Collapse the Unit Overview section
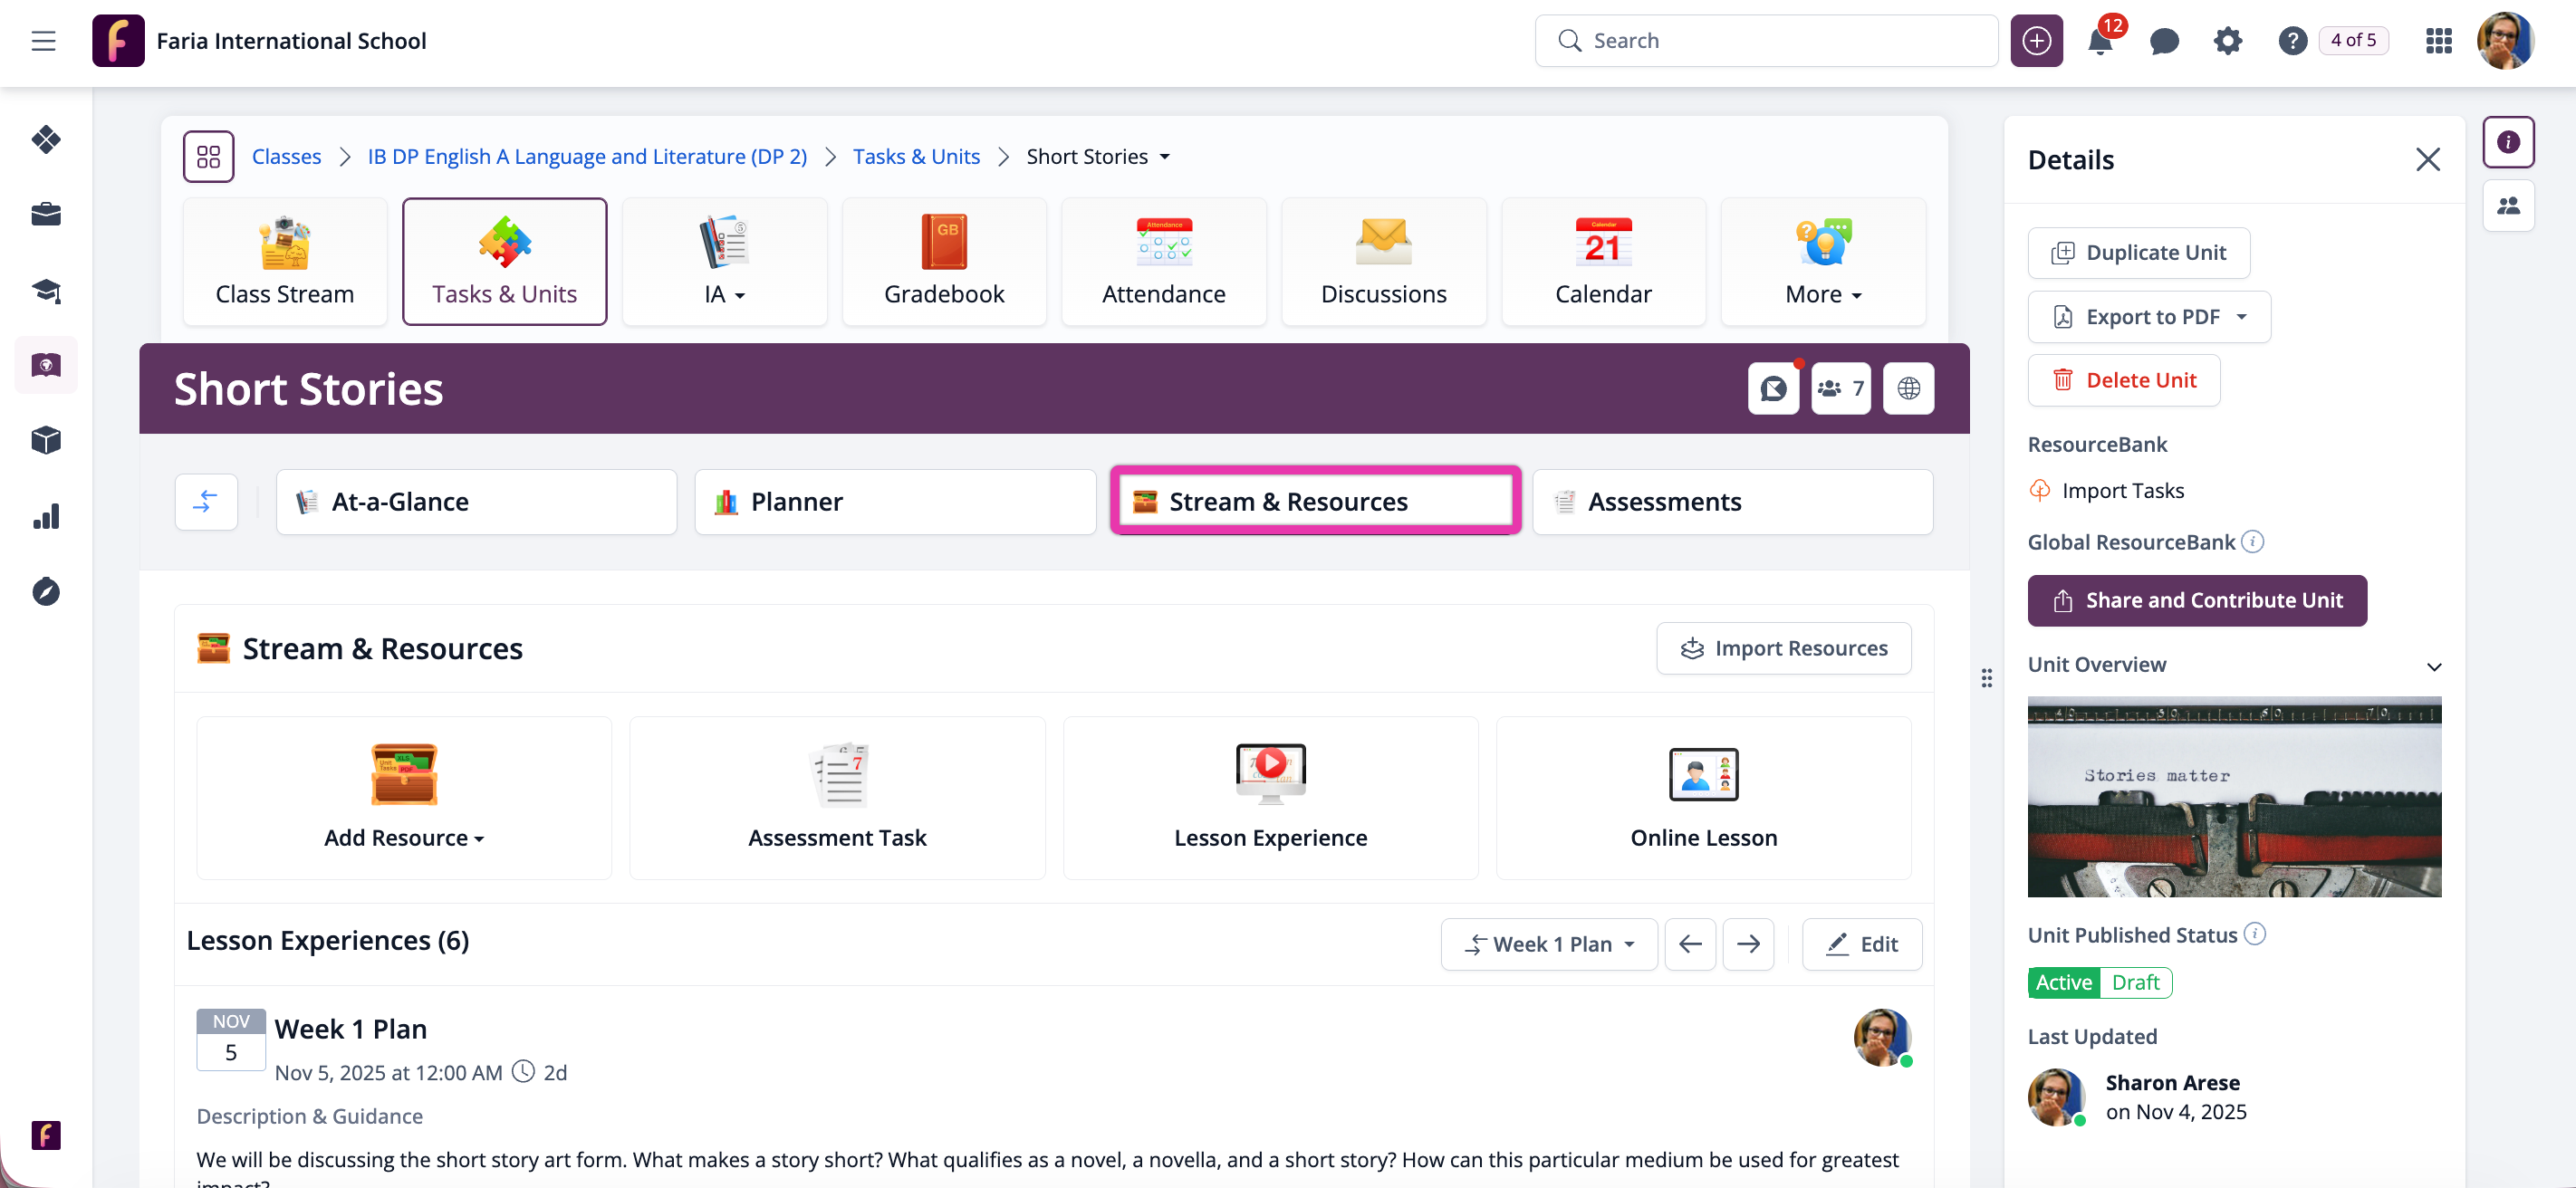This screenshot has width=2576, height=1188. 2433,666
